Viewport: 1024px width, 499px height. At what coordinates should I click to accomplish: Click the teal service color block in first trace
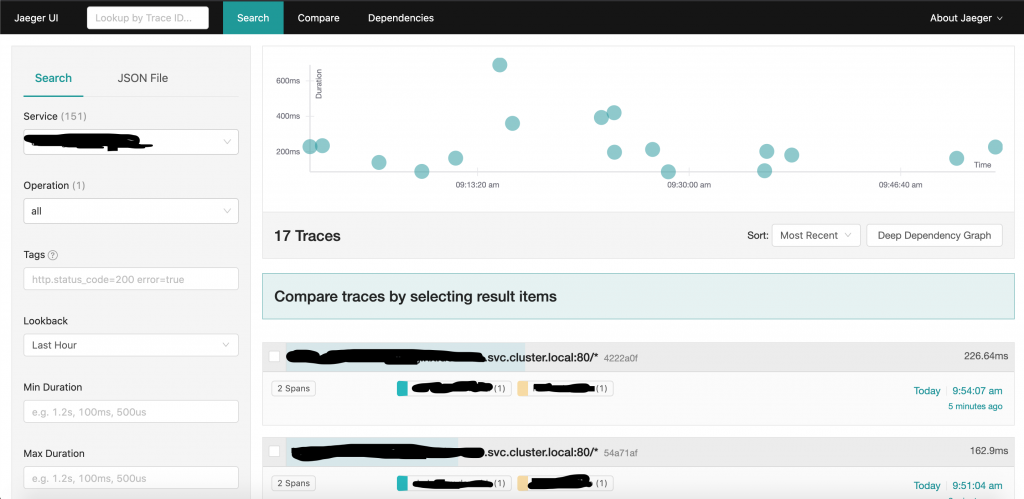[x=402, y=389]
